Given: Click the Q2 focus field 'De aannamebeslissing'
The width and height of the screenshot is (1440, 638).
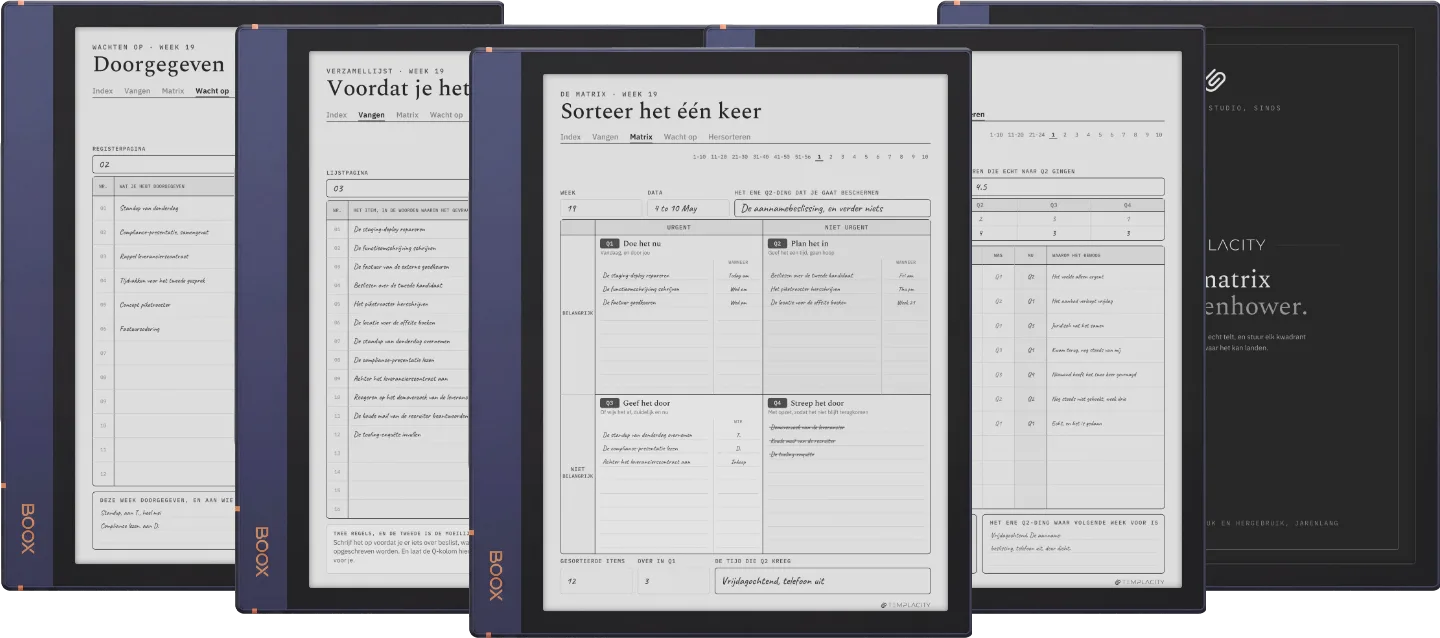Looking at the screenshot, I should click(x=832, y=208).
